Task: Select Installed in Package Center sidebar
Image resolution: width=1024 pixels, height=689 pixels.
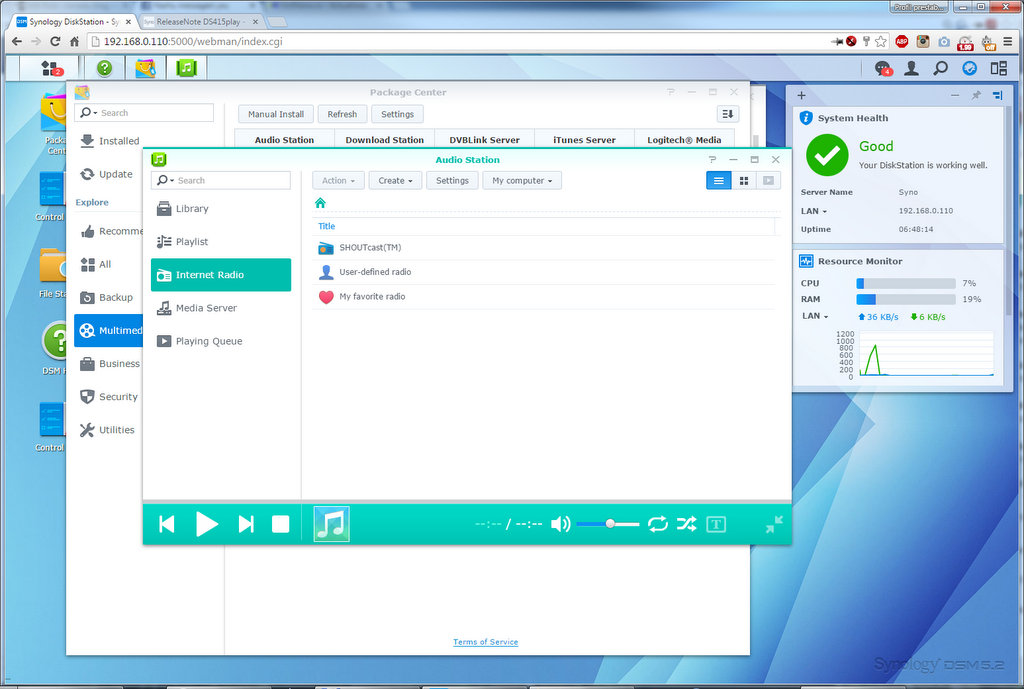Action: [x=110, y=141]
